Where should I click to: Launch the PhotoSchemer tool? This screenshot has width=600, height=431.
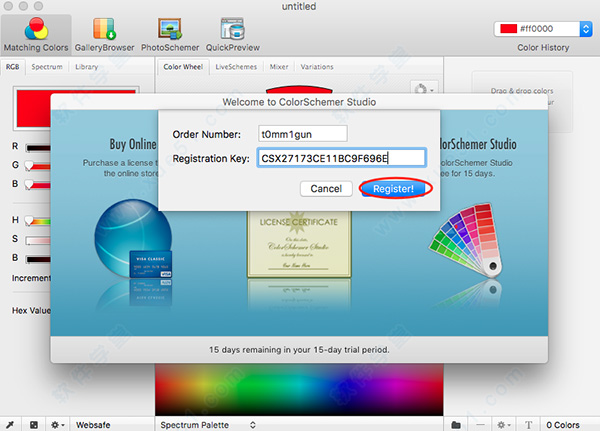170,34
